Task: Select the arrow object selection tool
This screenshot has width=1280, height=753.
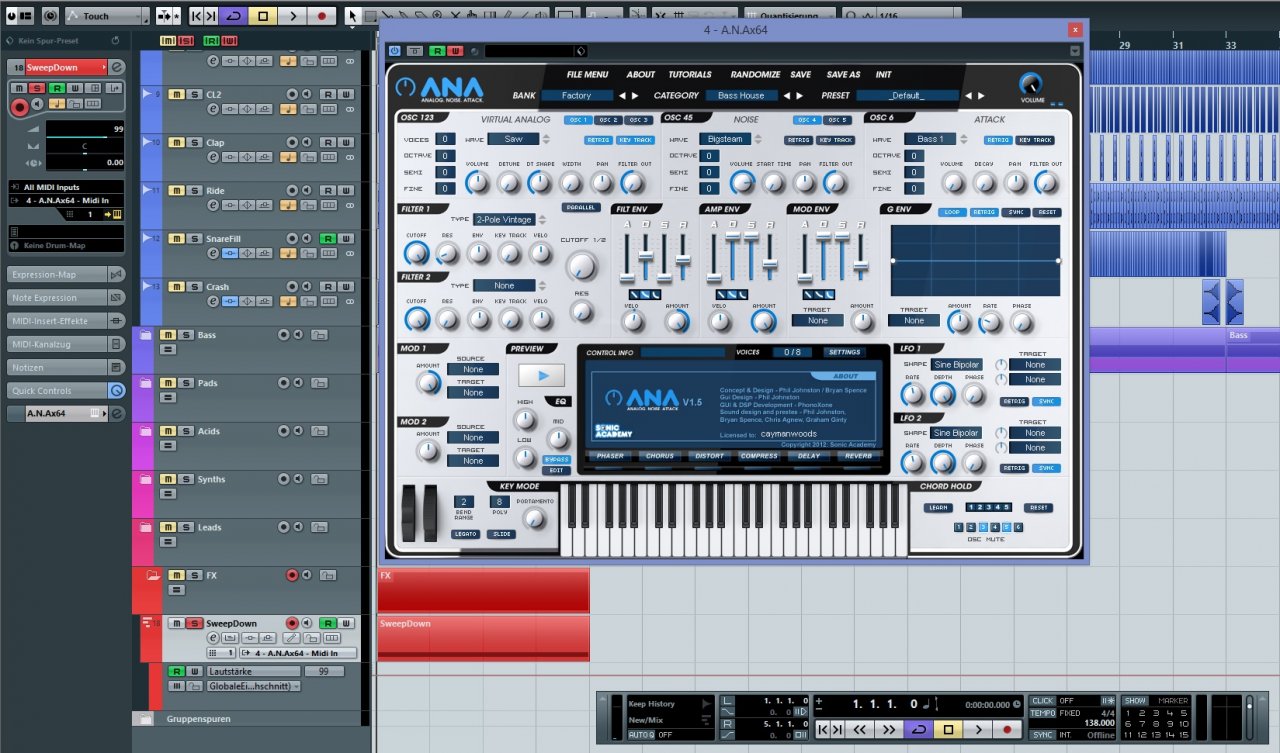Action: (352, 16)
